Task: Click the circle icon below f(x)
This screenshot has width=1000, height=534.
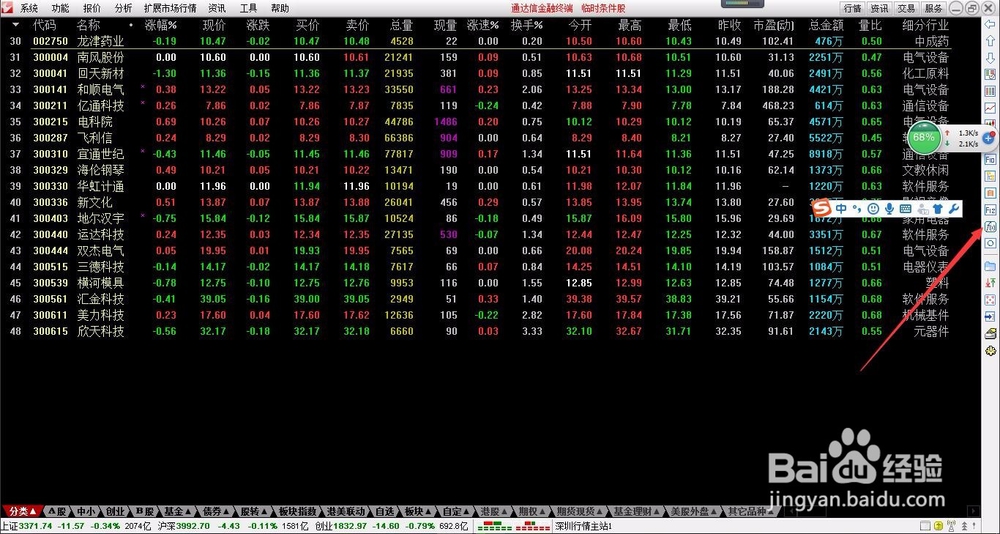Action: [990, 243]
